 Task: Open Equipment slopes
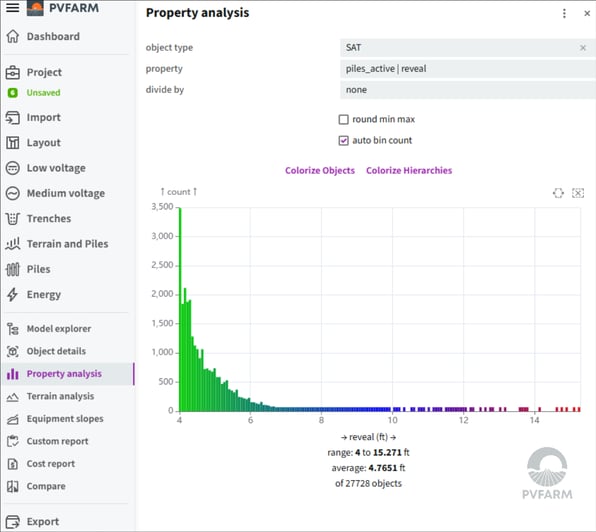click(65, 419)
